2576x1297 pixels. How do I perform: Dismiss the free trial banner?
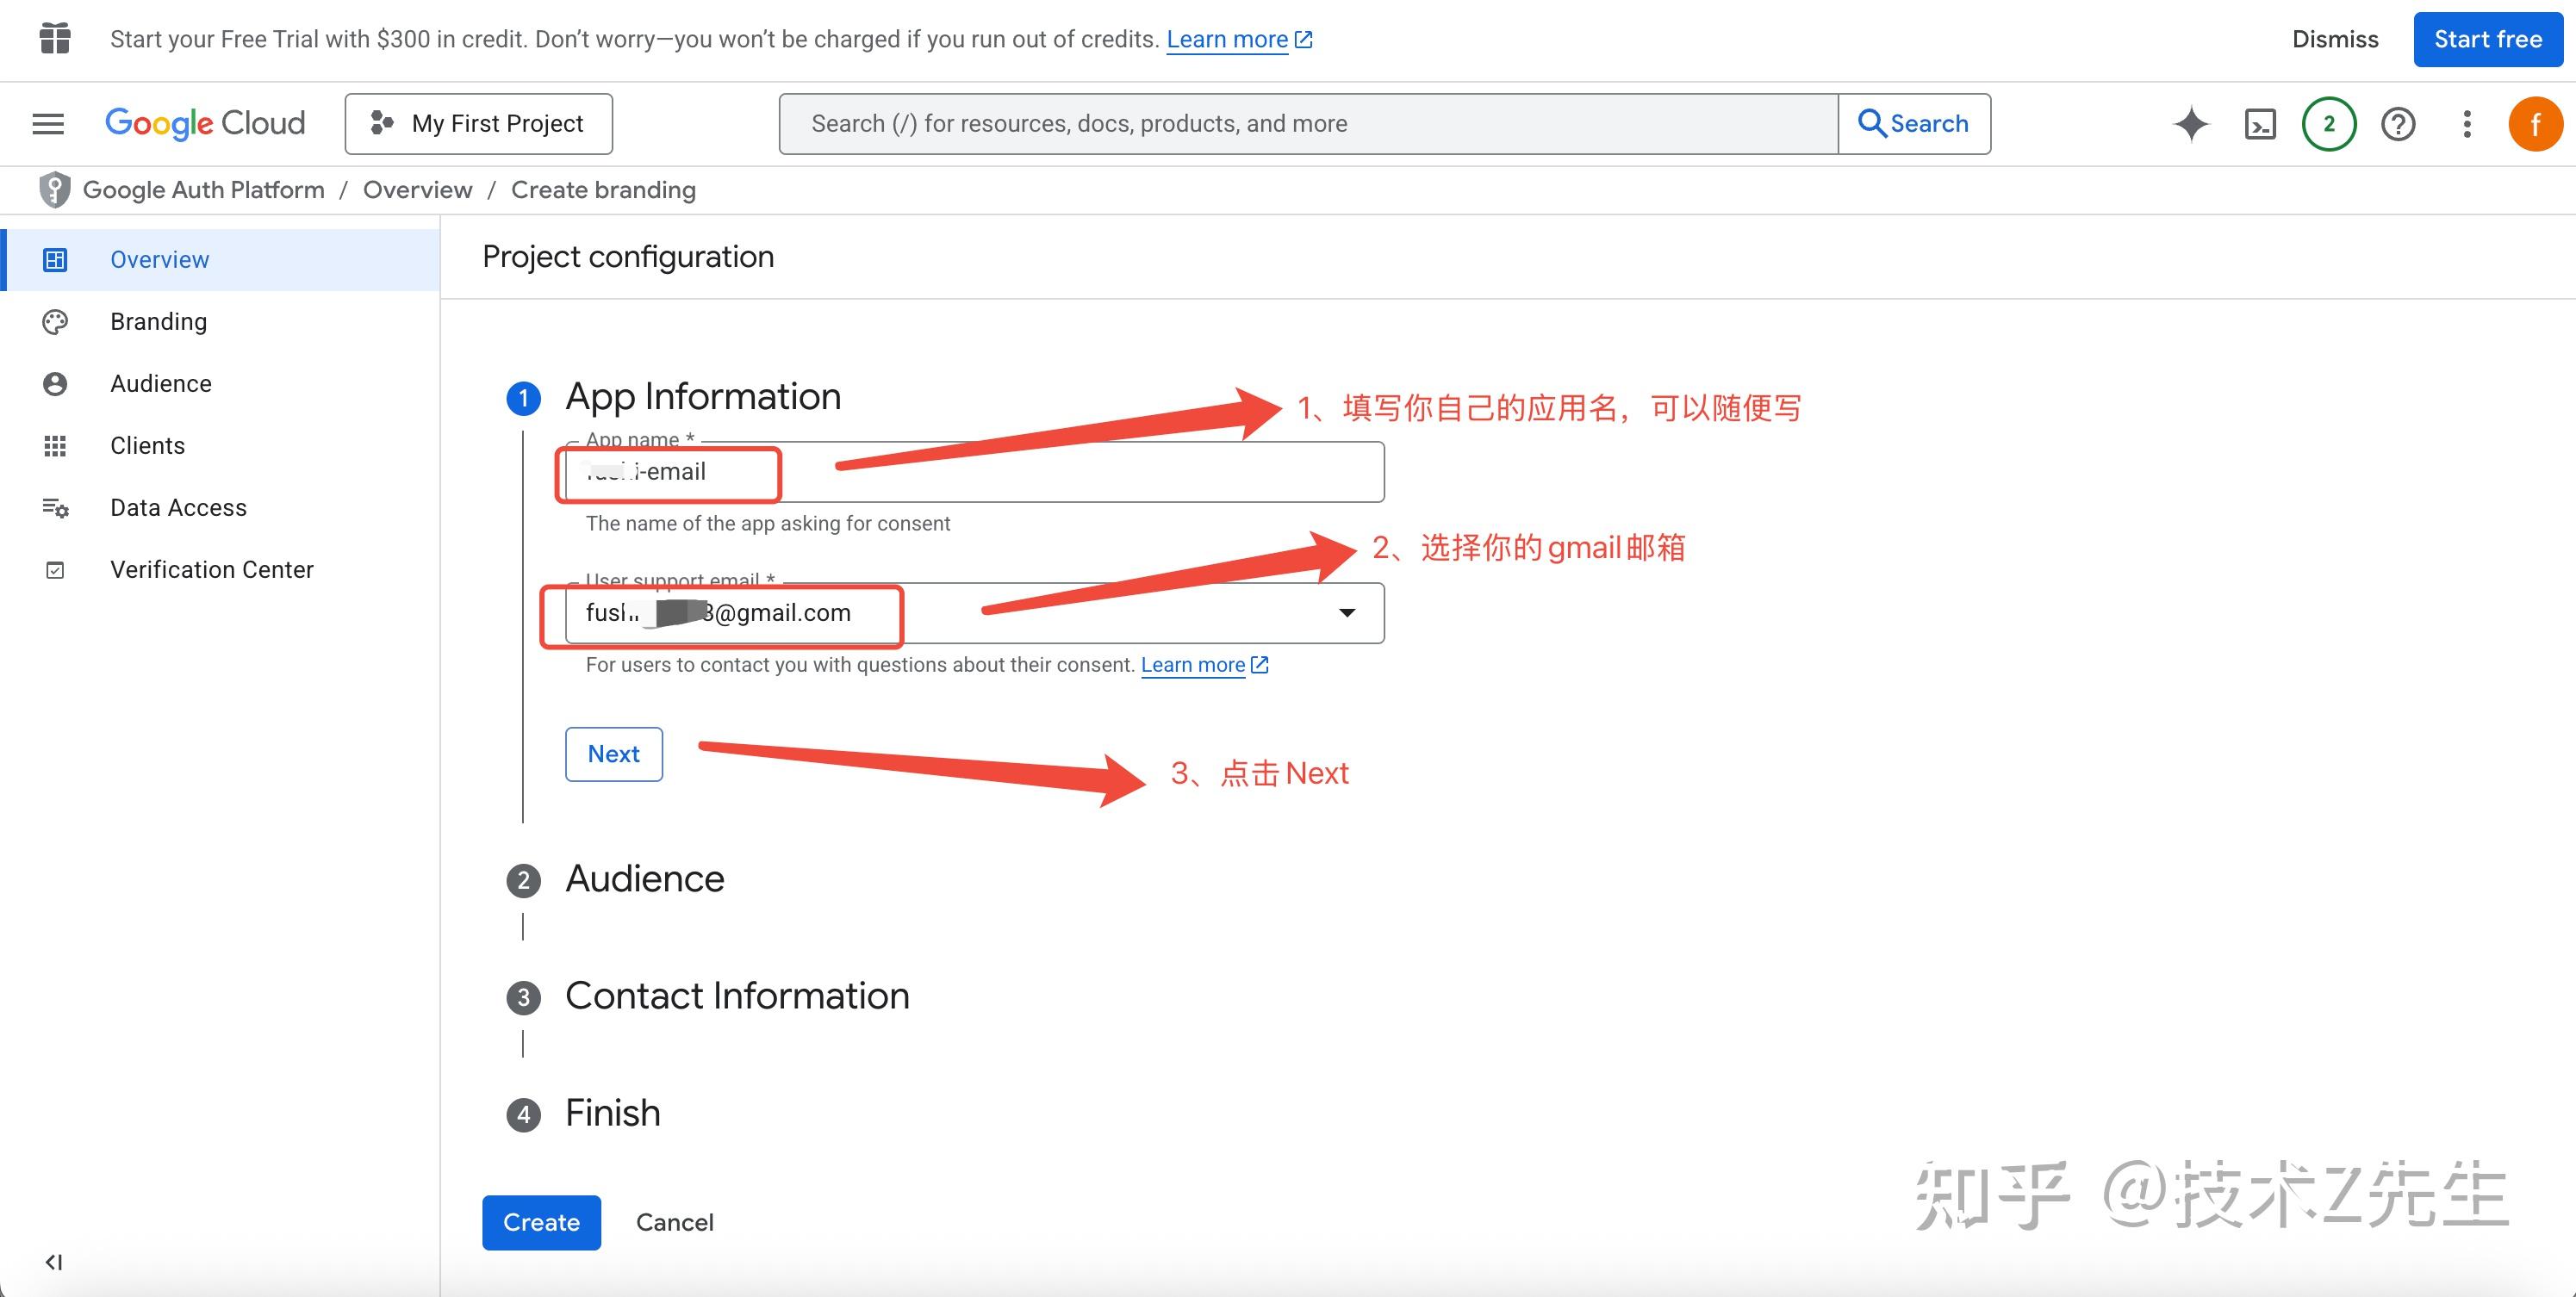[x=2334, y=39]
